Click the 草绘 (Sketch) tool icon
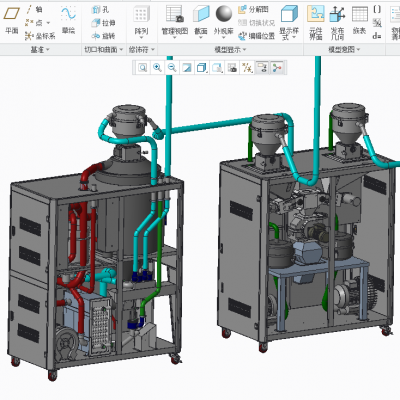The height and width of the screenshot is (400, 400). point(68,20)
